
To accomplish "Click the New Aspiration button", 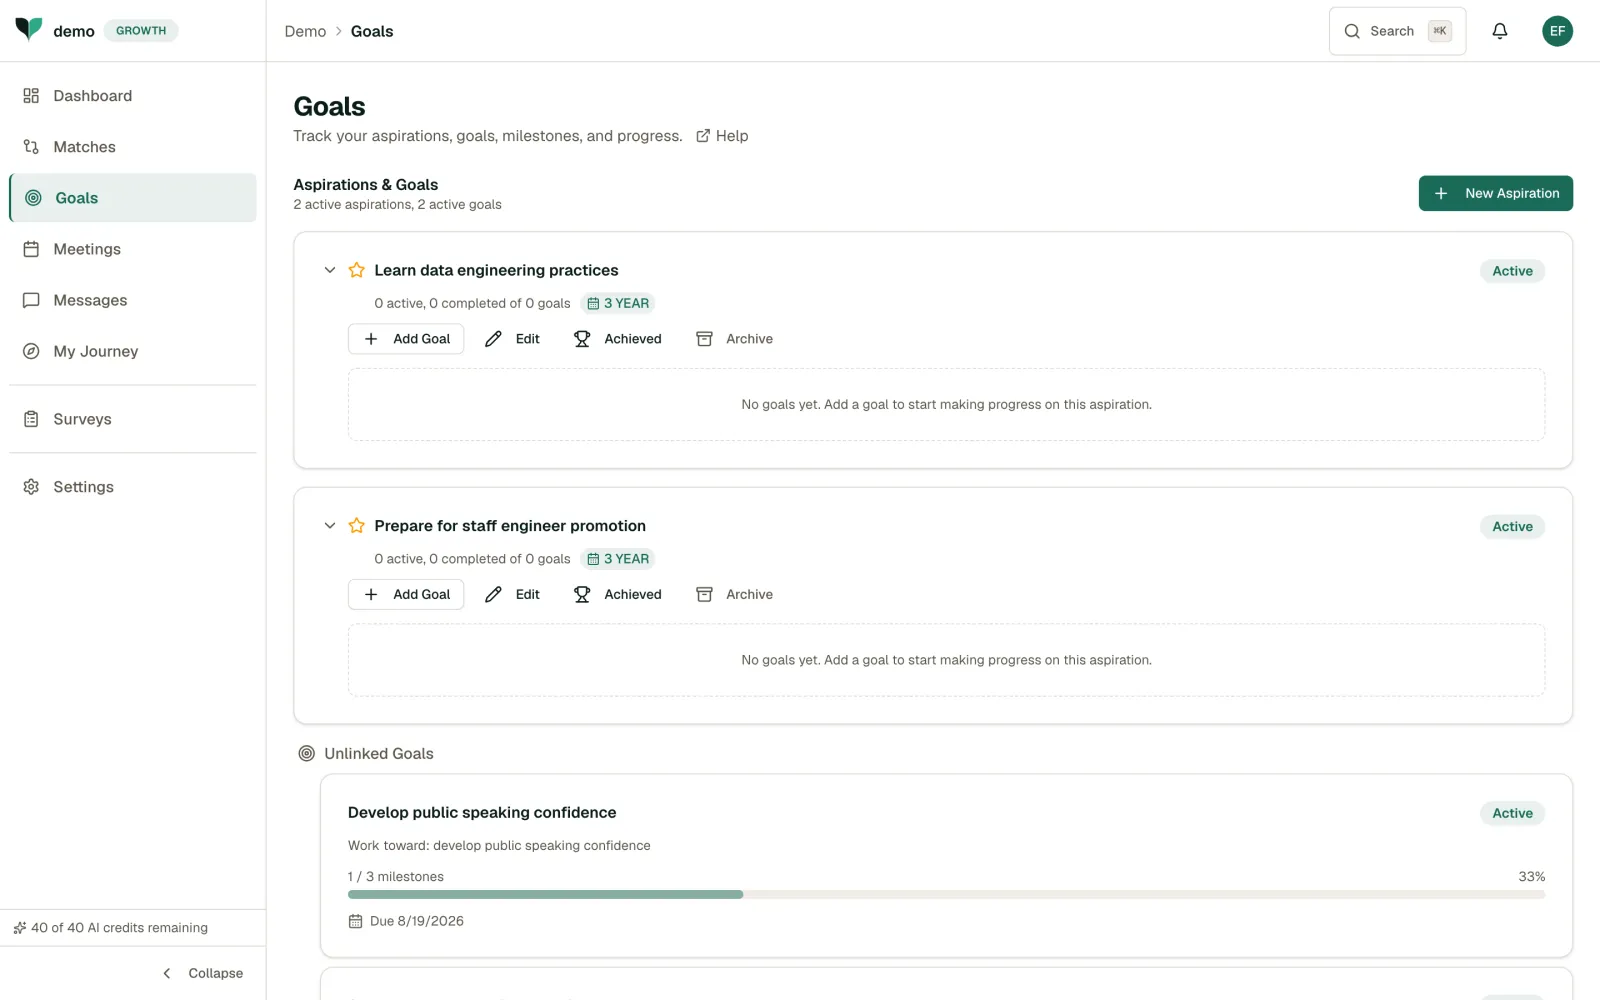I will 1495,194.
